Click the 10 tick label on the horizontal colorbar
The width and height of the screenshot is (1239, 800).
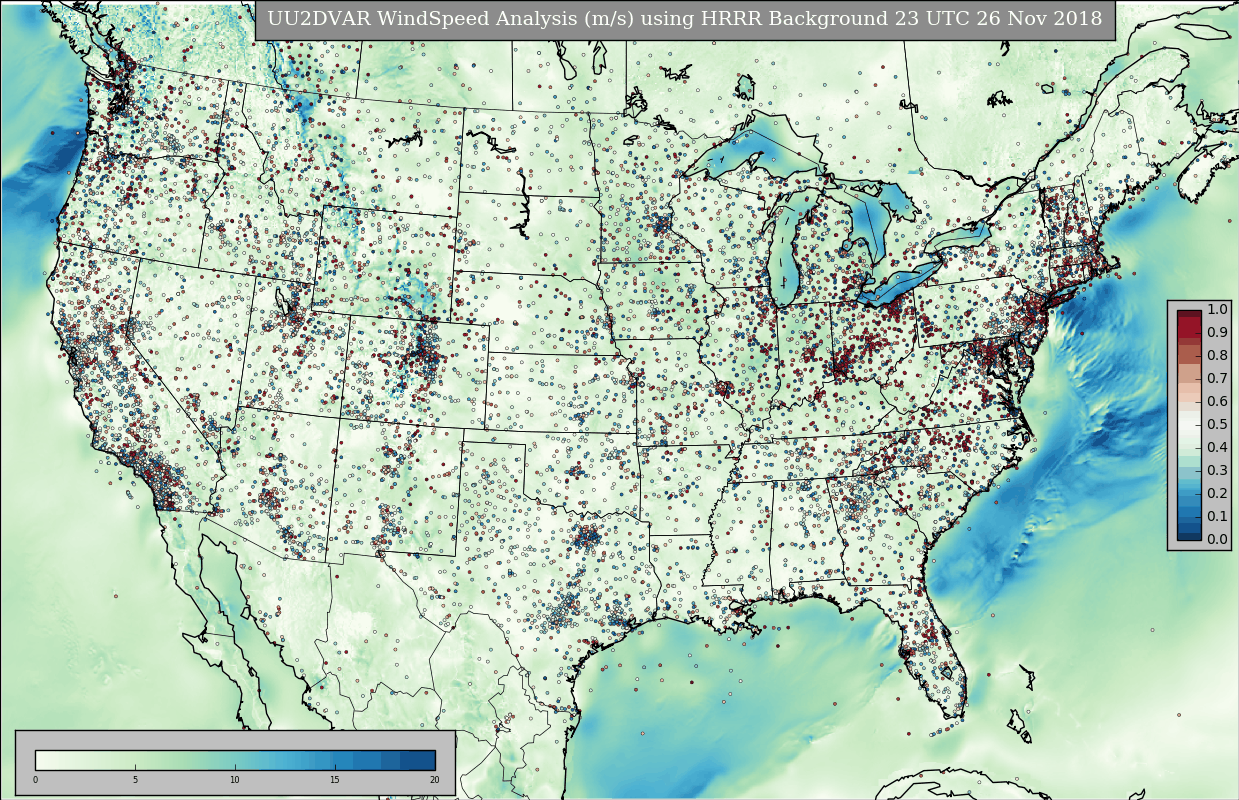point(235,780)
